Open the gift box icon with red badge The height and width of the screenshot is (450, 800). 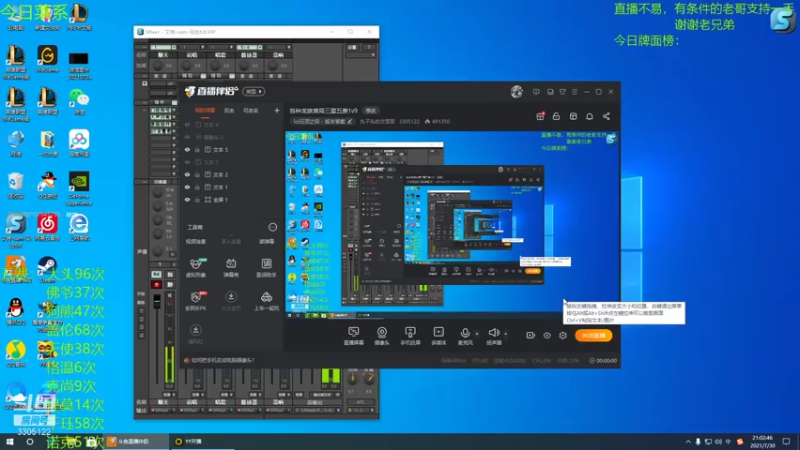pyautogui.click(x=540, y=116)
